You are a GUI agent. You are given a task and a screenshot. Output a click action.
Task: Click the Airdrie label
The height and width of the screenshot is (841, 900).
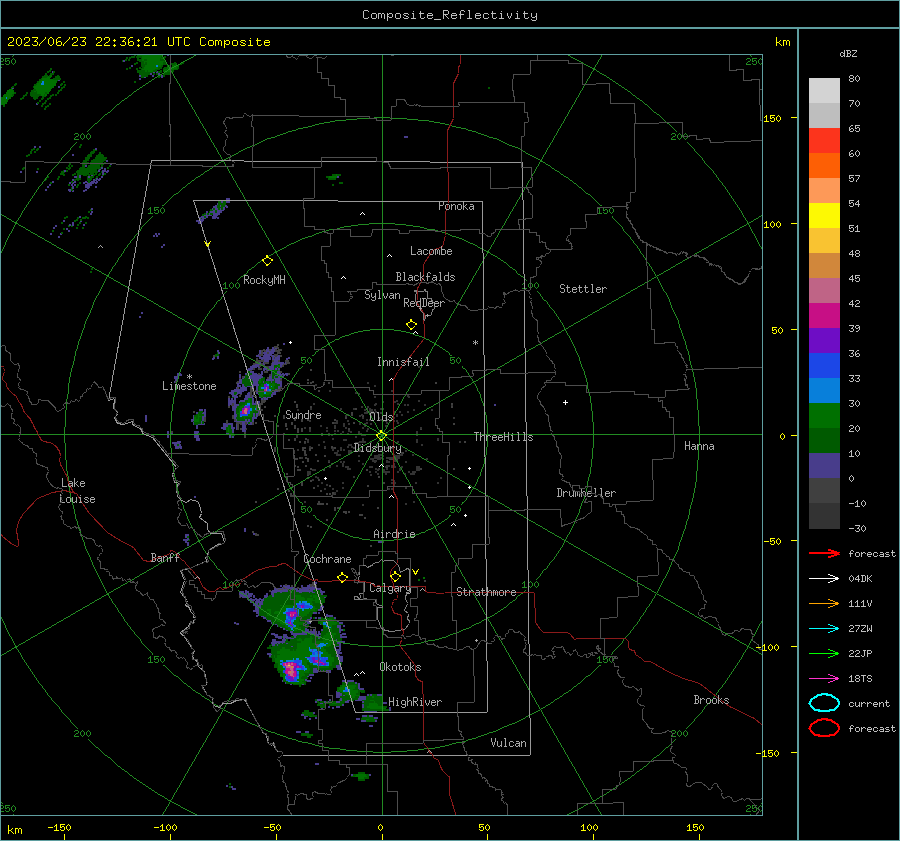(x=394, y=534)
